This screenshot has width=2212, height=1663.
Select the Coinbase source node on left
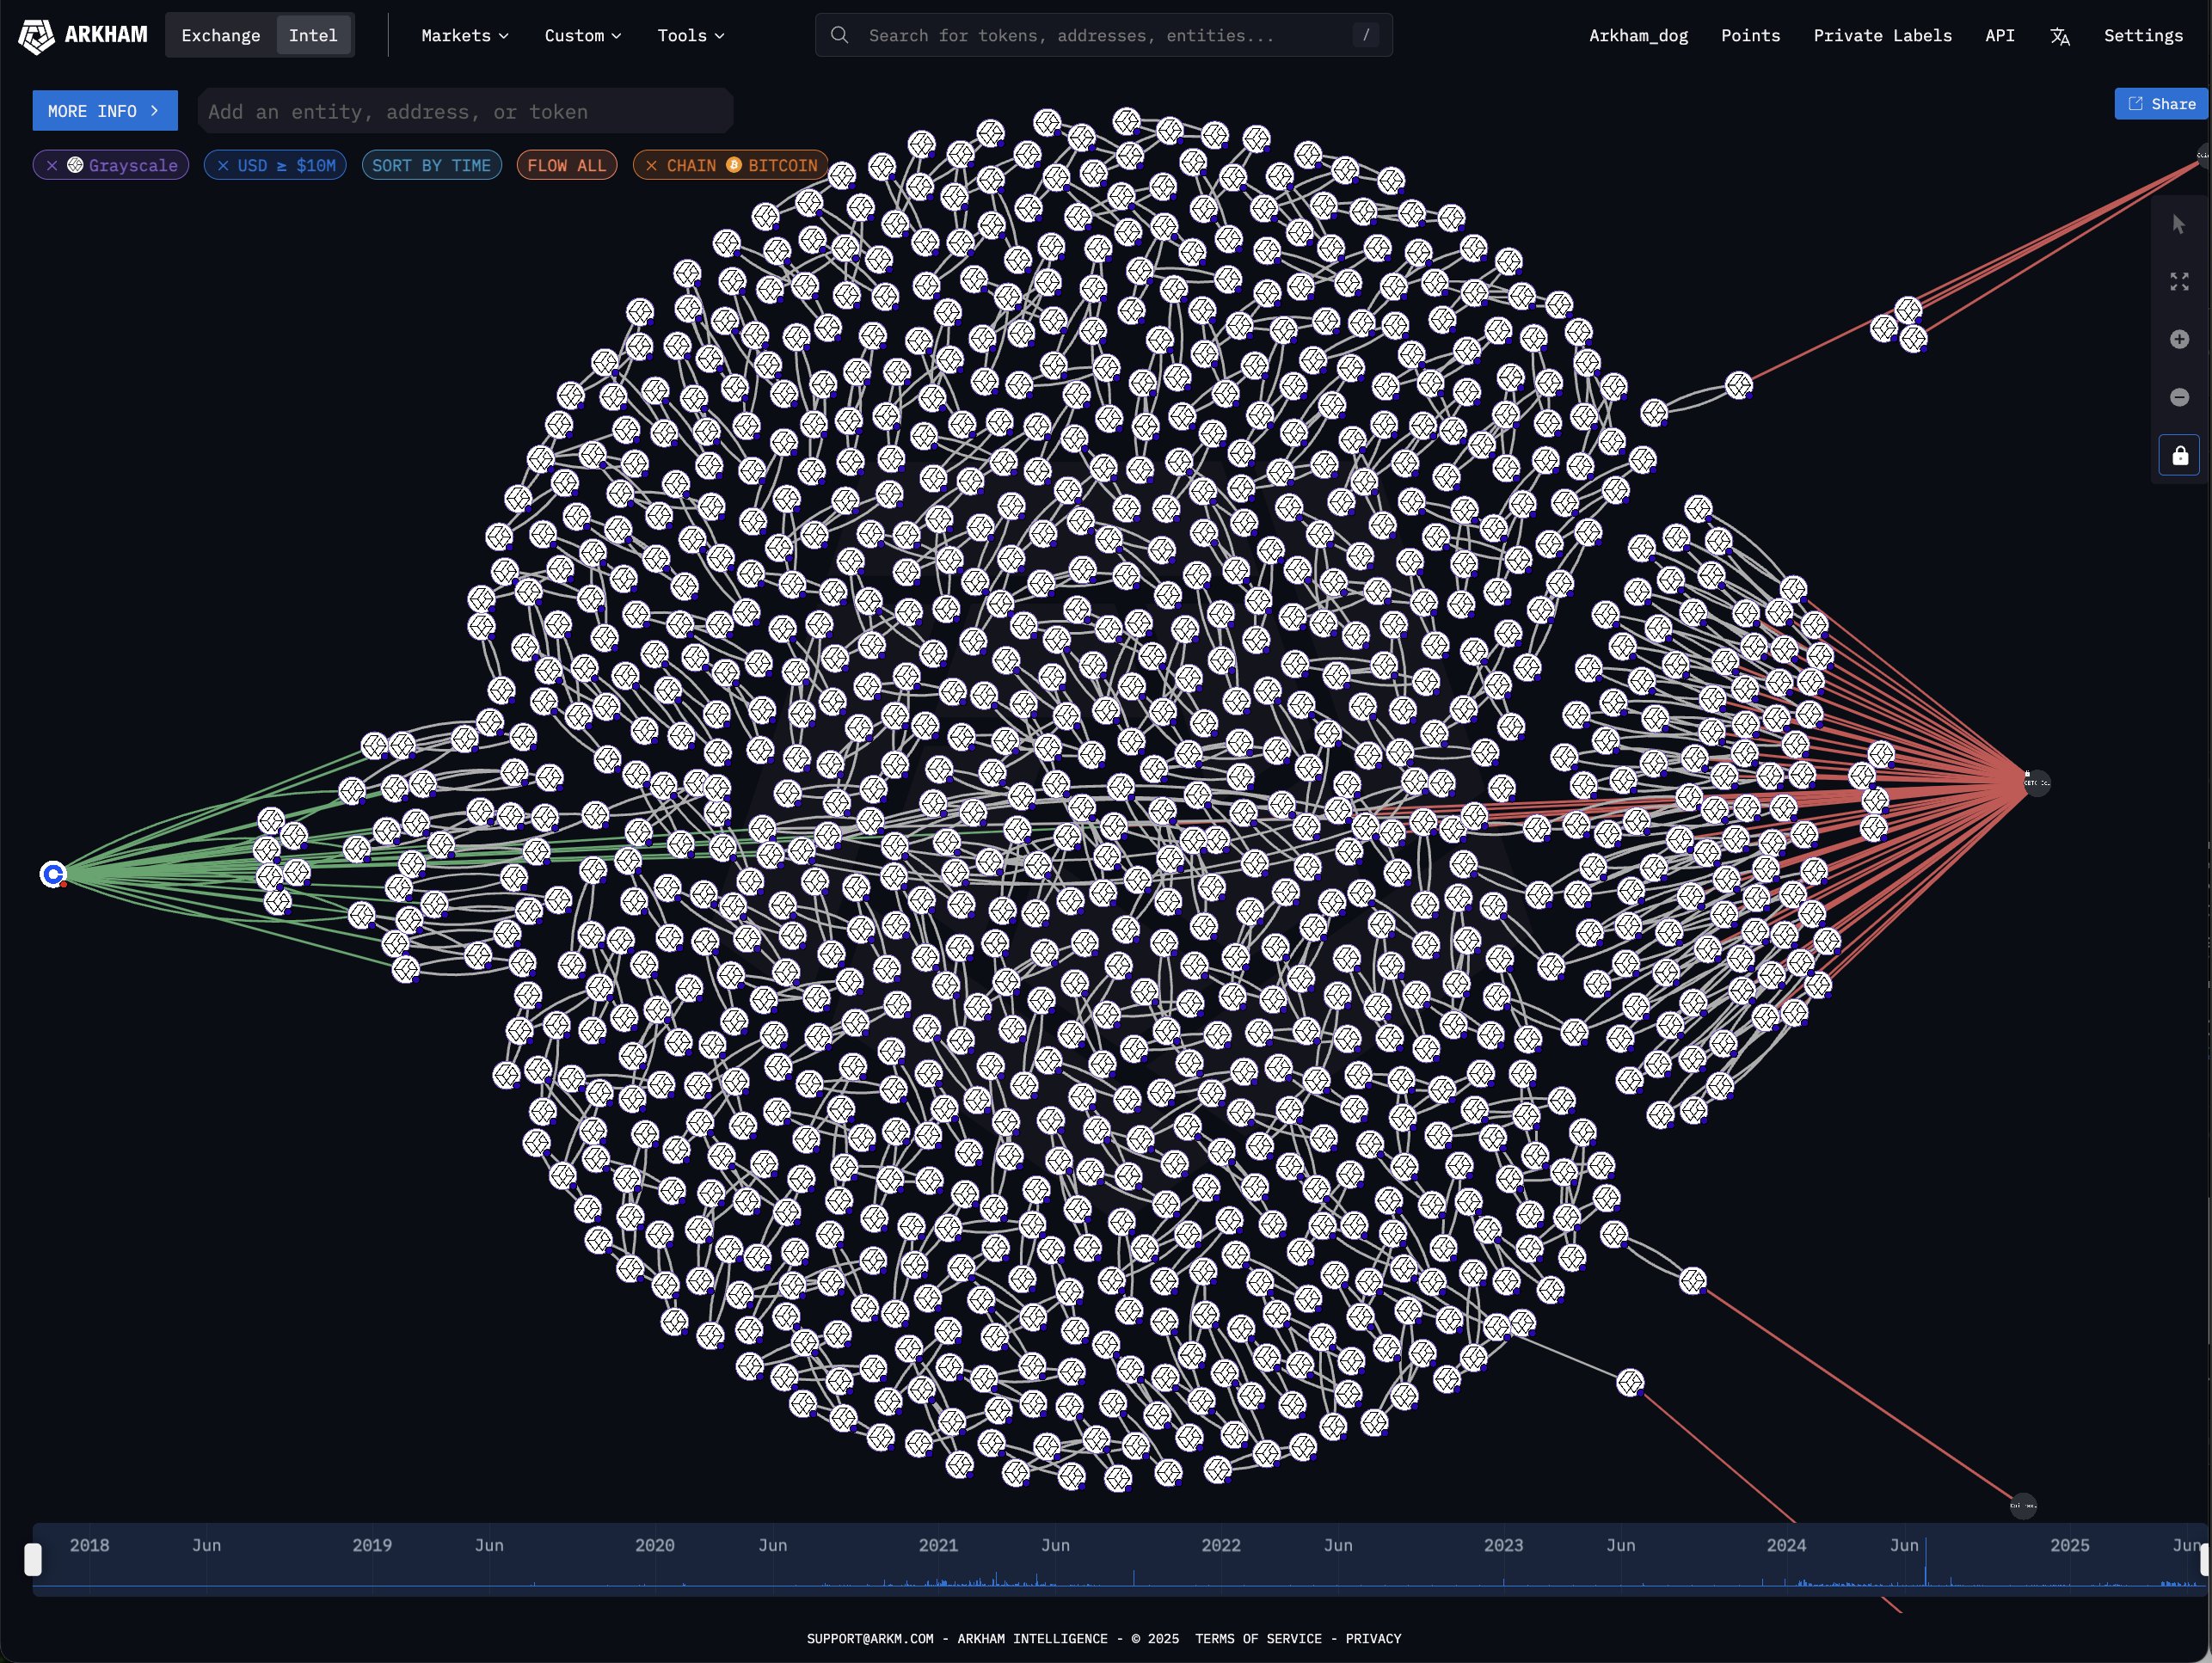tap(53, 875)
